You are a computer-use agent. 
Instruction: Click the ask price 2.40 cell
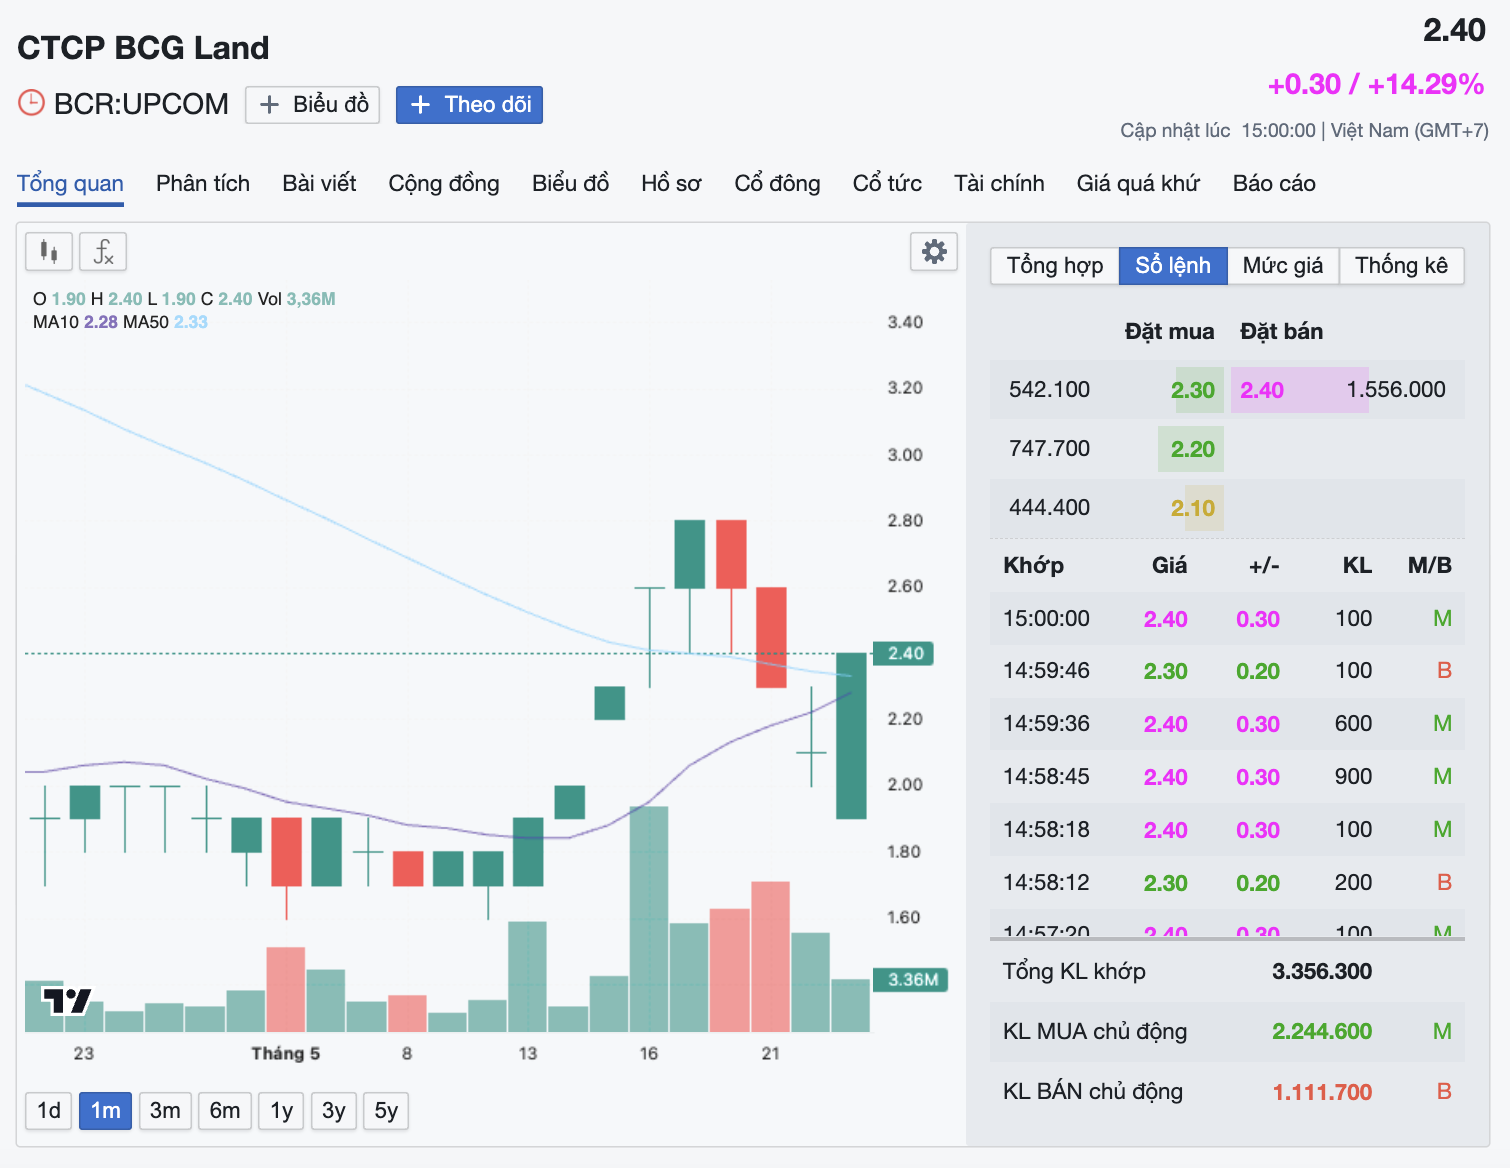(1262, 390)
